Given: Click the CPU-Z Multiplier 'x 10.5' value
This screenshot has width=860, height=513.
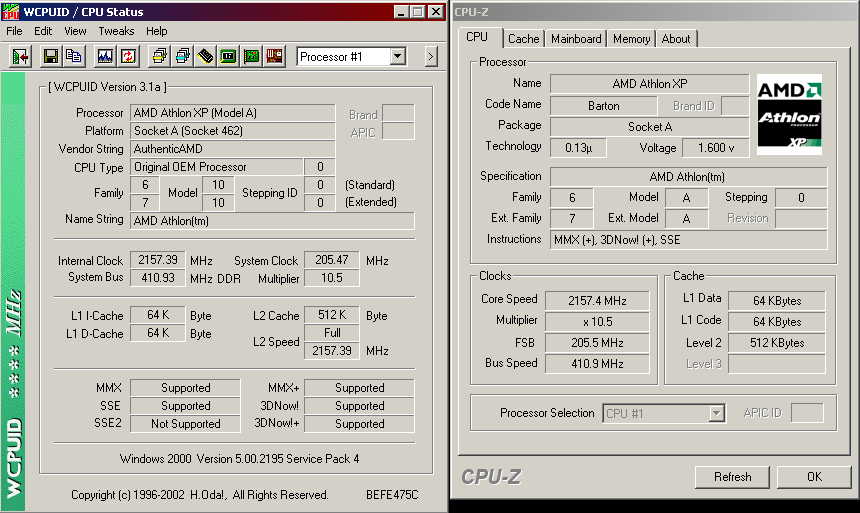Looking at the screenshot, I should (x=597, y=322).
